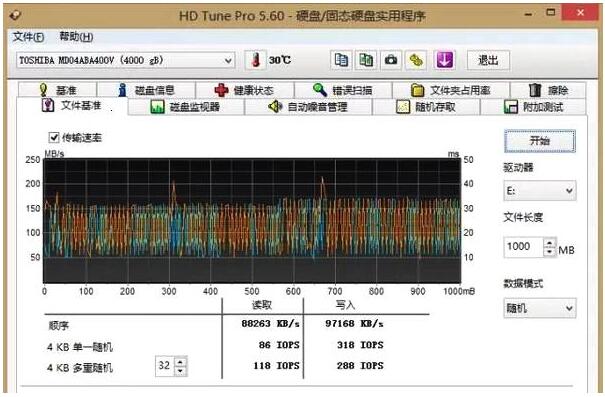Click the 4 KB 单一随机 row label

tap(80, 347)
